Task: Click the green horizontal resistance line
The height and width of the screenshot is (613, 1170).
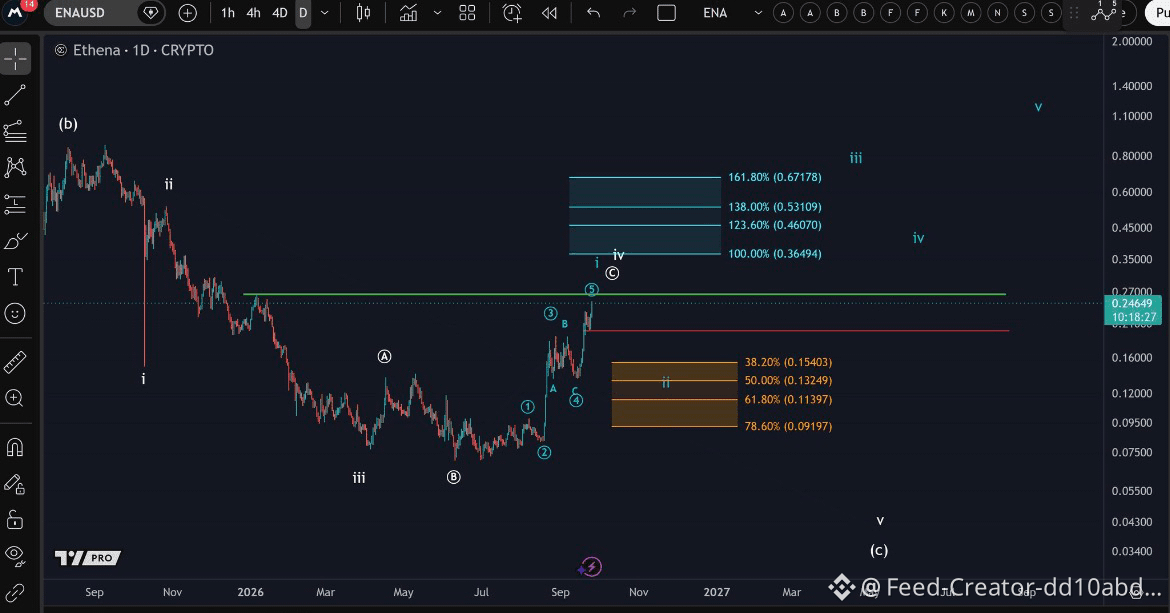Action: 624,295
